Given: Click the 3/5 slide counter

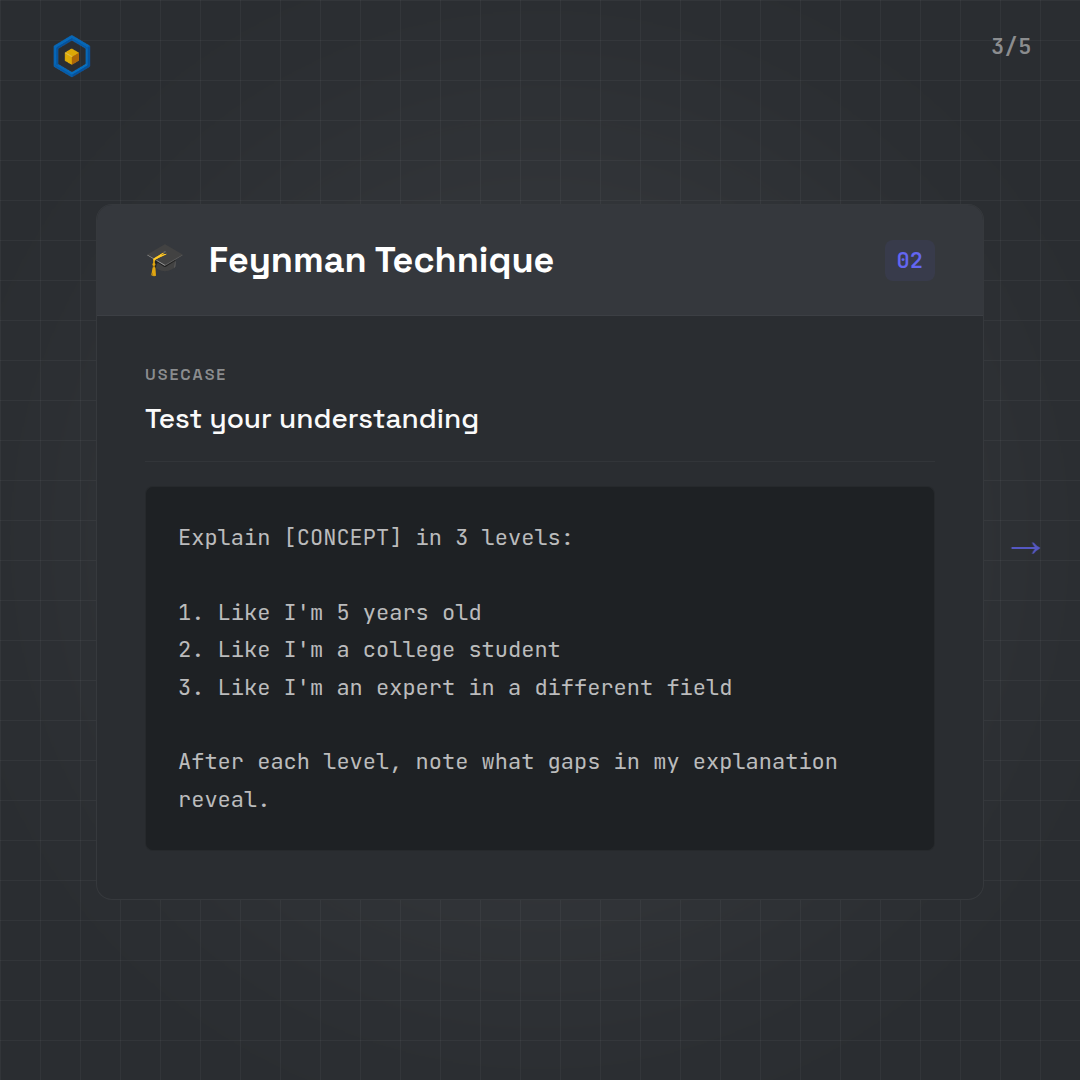Looking at the screenshot, I should click(1010, 47).
